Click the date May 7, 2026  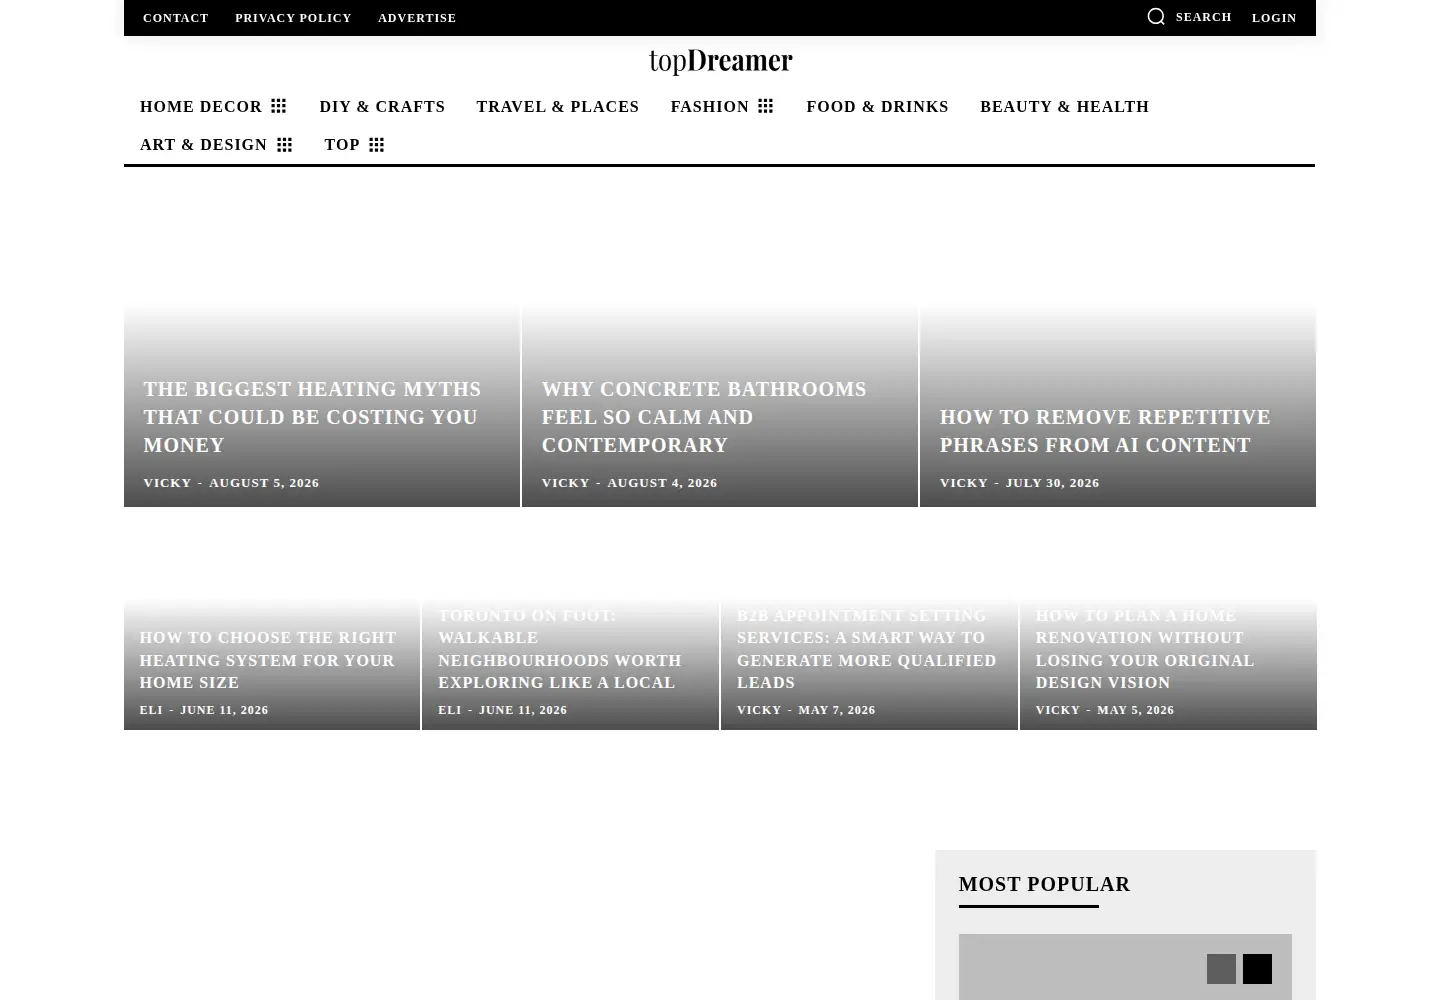click(x=837, y=710)
